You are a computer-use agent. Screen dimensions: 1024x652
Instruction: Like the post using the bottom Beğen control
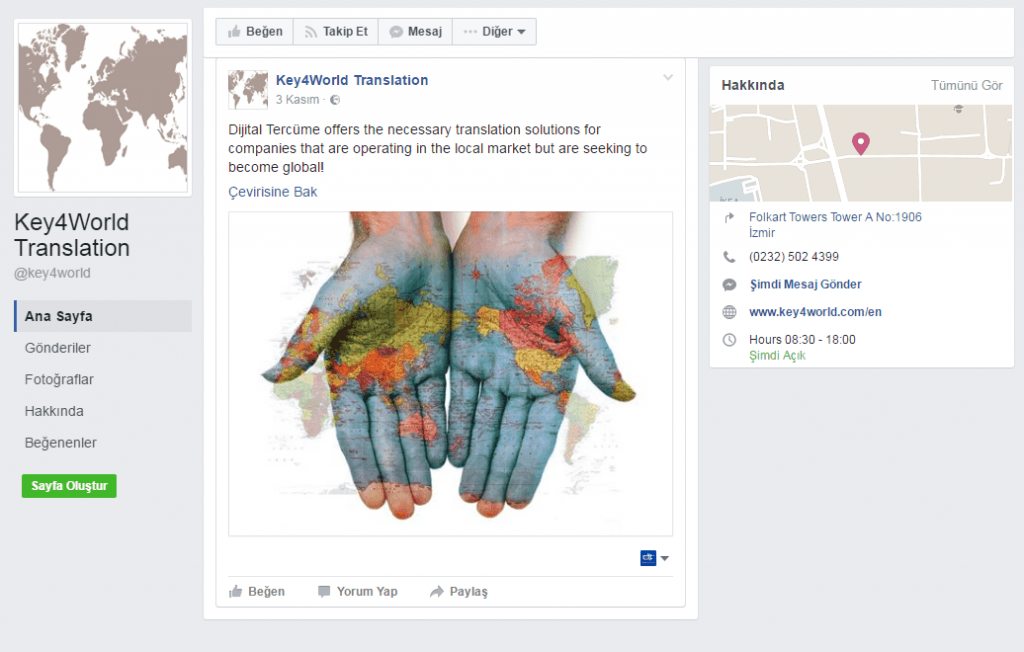[x=258, y=591]
